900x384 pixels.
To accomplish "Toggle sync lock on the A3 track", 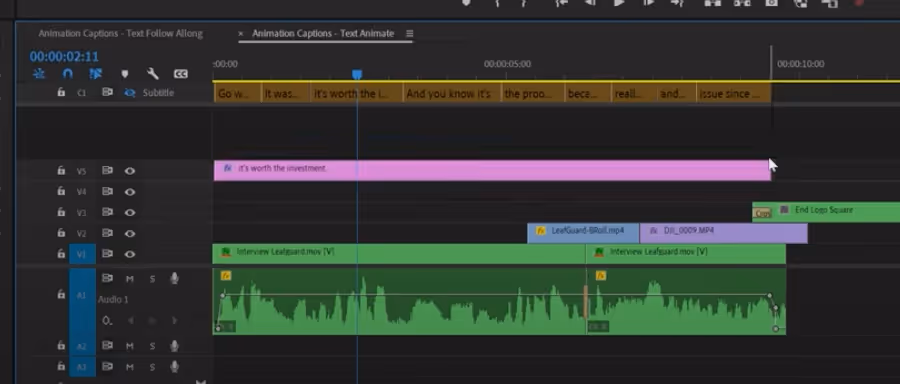I will (x=107, y=366).
